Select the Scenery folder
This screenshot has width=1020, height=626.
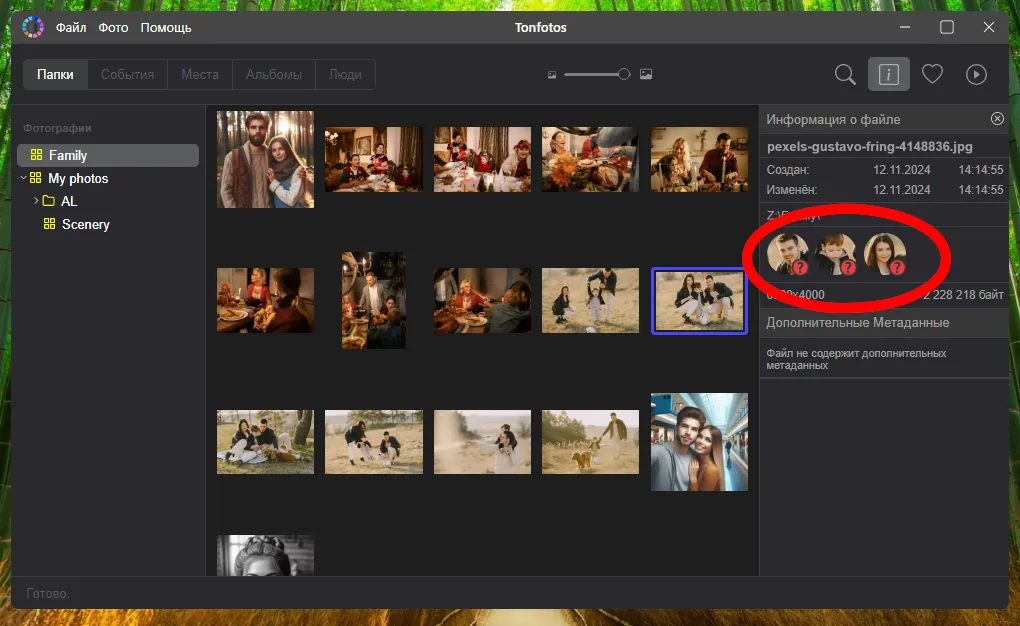[85, 224]
